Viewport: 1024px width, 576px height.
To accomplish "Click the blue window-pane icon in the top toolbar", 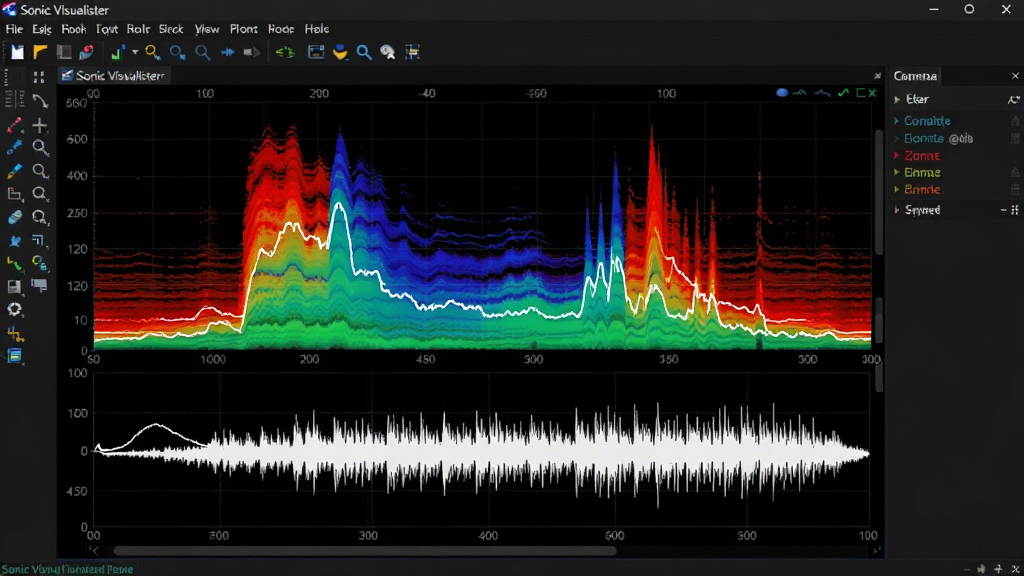I will [316, 52].
